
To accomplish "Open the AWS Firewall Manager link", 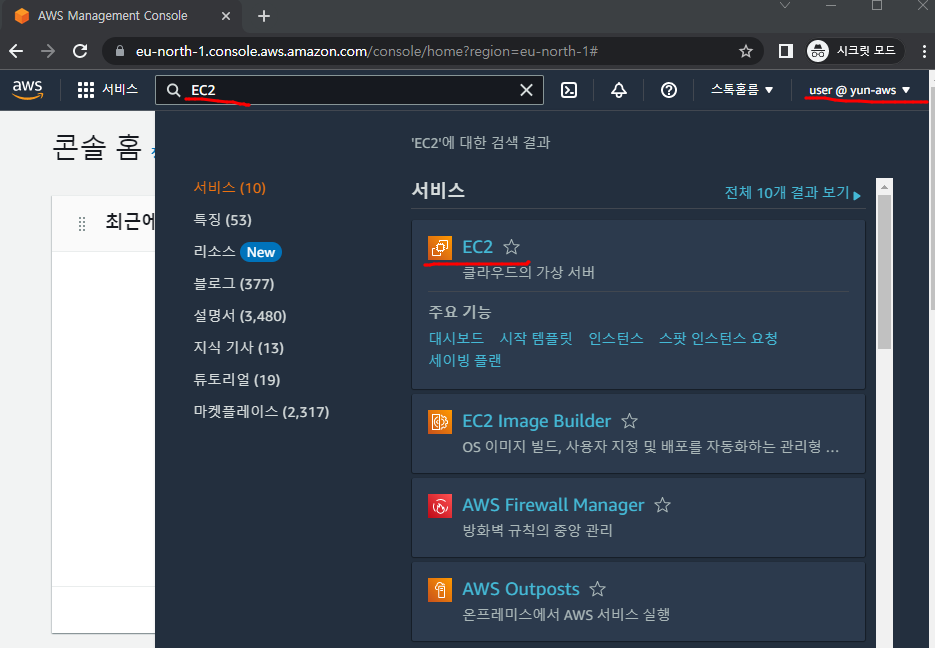I will tap(553, 505).
